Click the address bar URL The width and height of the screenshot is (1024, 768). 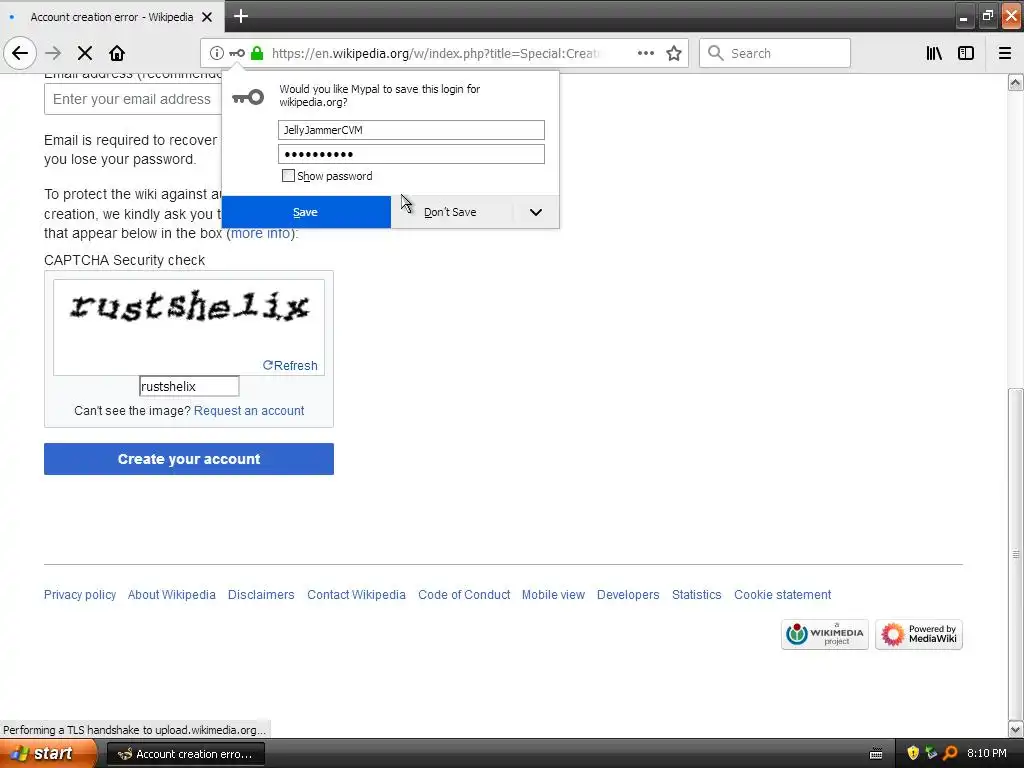click(x=434, y=54)
